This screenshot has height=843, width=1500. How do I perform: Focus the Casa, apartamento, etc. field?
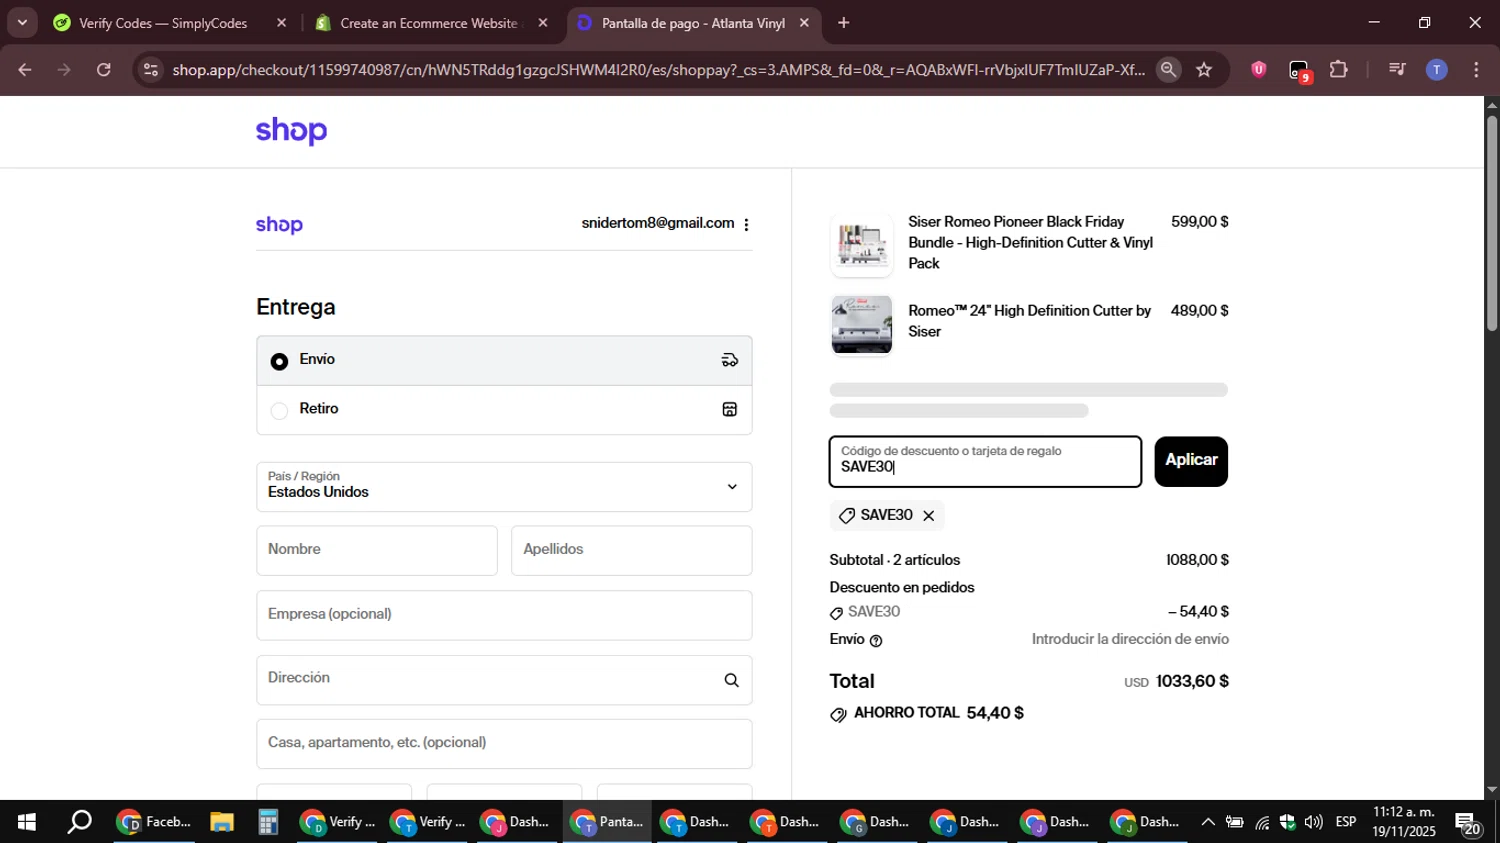[504, 744]
